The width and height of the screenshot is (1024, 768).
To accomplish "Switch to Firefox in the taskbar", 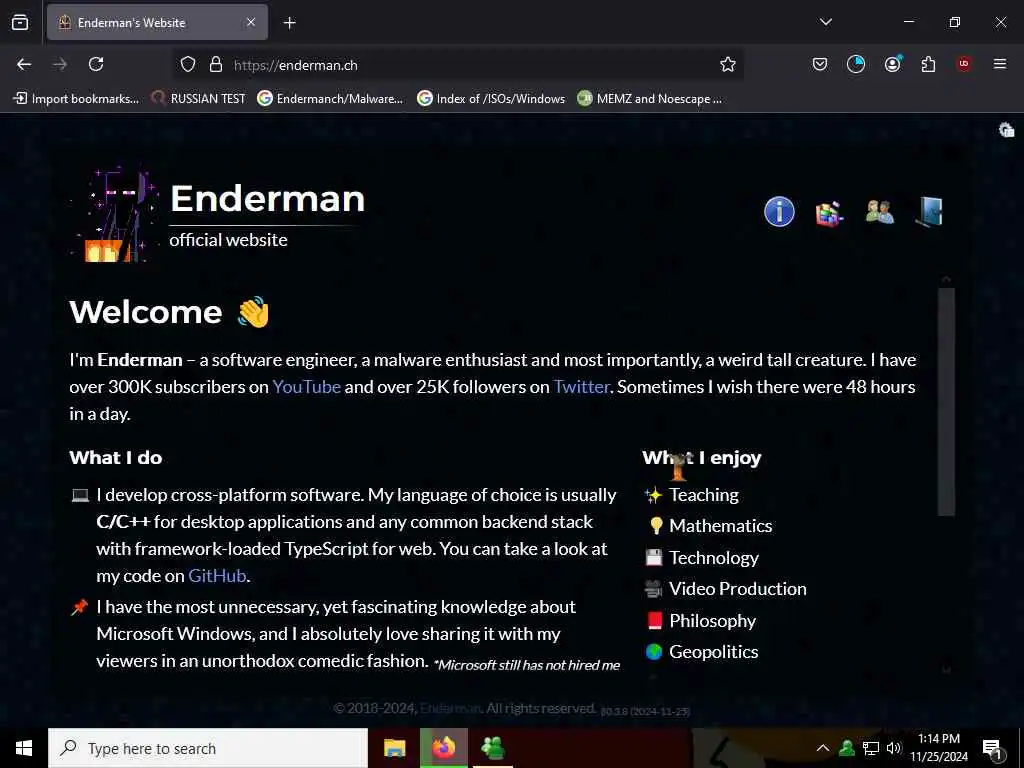I will coord(443,748).
